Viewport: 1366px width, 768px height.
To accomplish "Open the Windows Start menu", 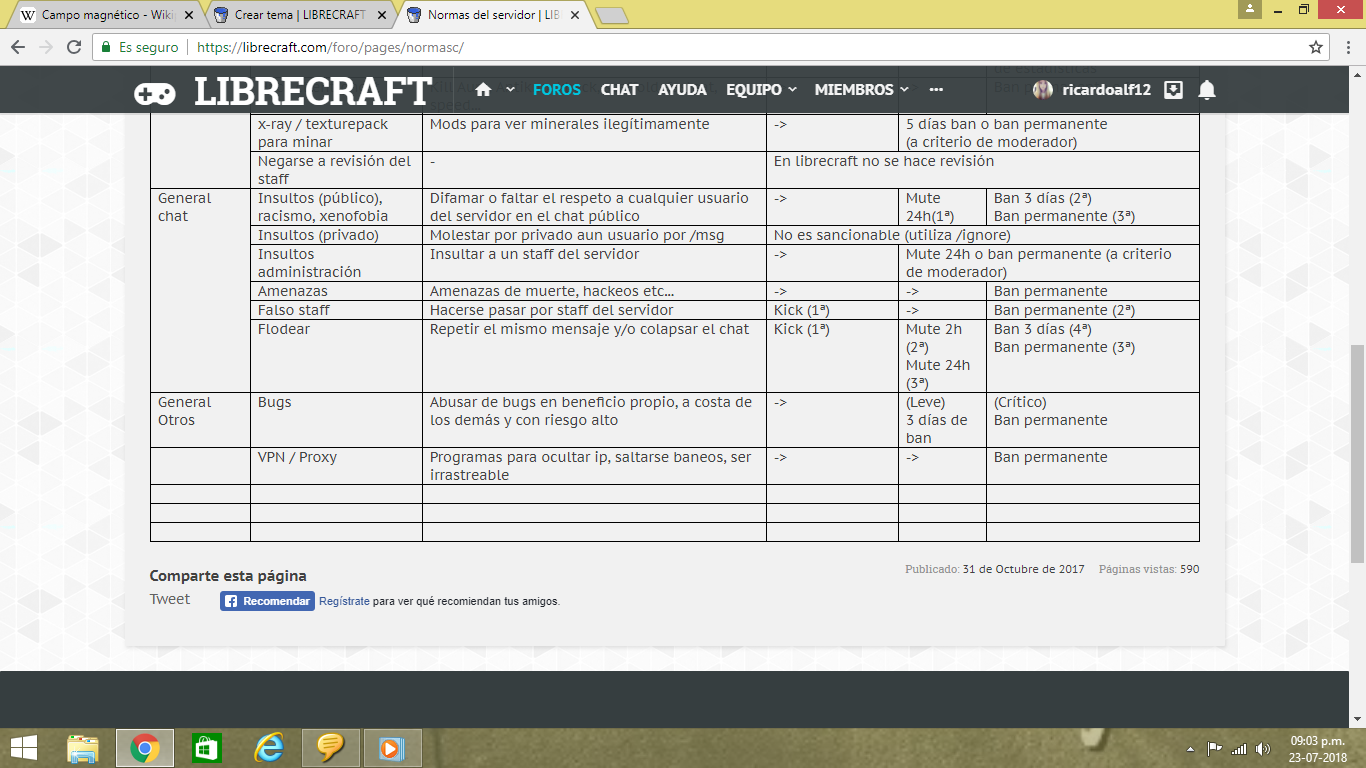I will click(x=24, y=748).
